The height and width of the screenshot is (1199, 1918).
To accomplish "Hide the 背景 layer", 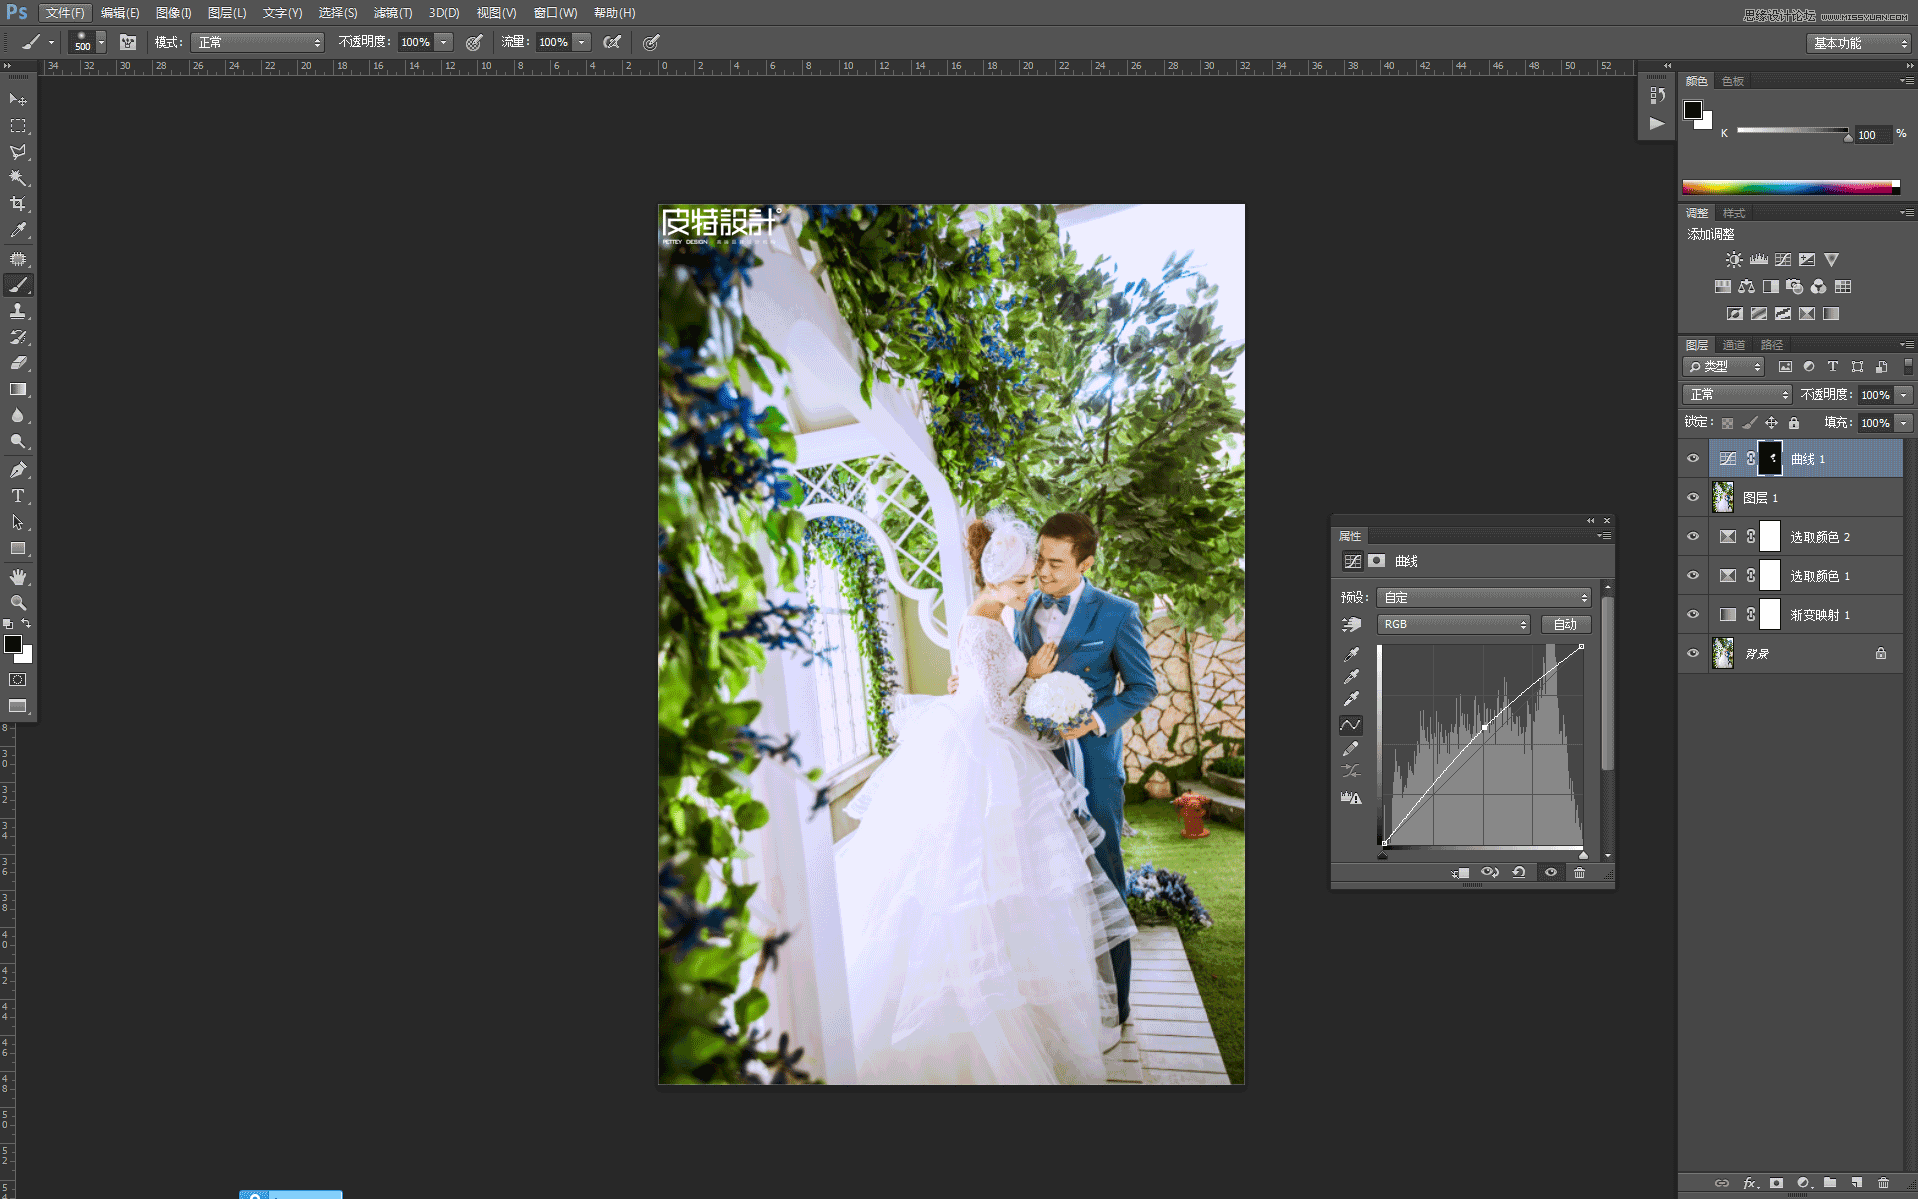I will click(1693, 653).
